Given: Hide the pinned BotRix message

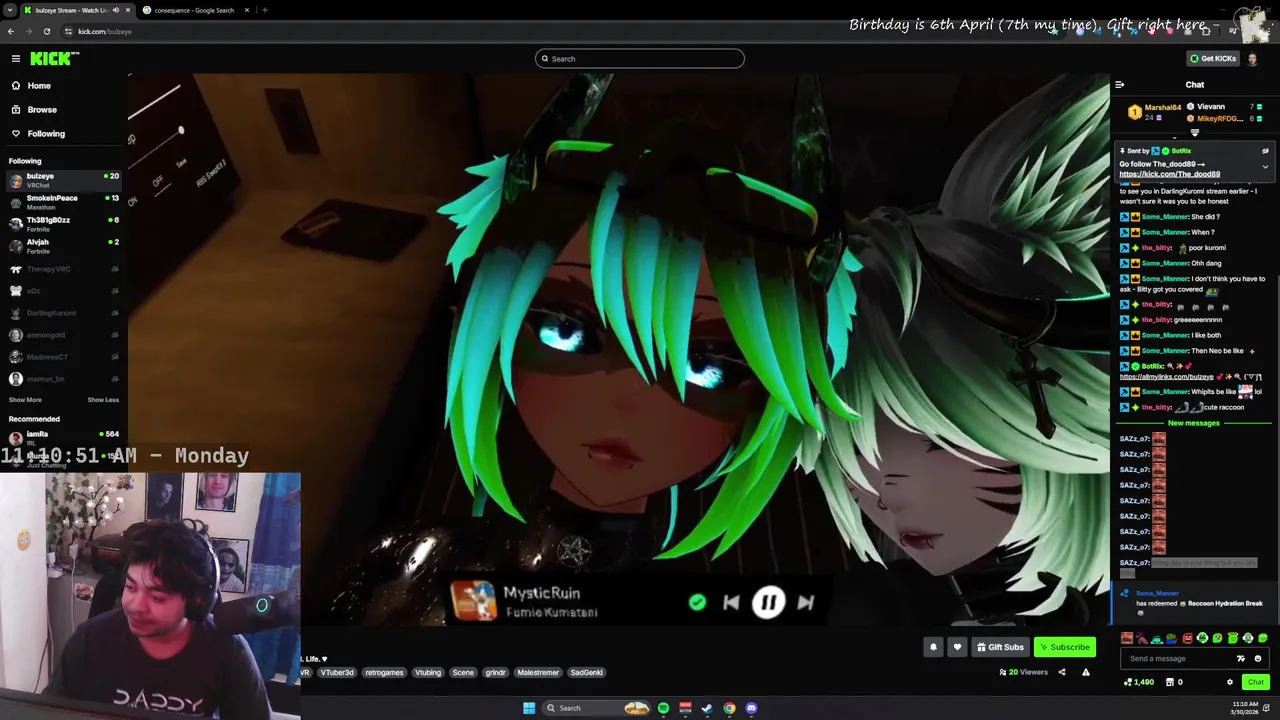Looking at the screenshot, I should (1265, 151).
